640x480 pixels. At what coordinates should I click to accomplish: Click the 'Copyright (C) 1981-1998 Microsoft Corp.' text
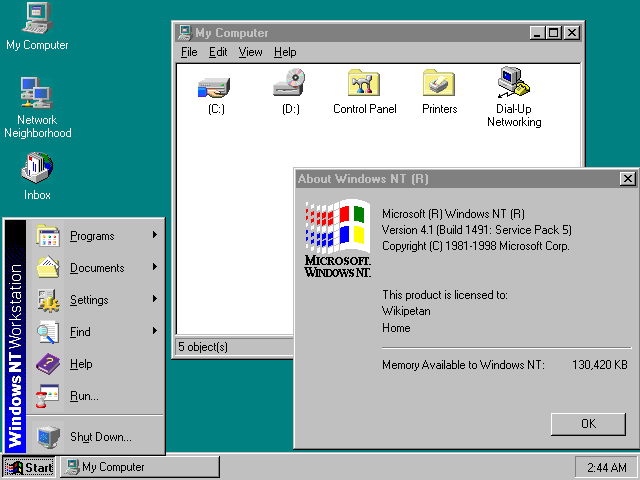pos(476,246)
